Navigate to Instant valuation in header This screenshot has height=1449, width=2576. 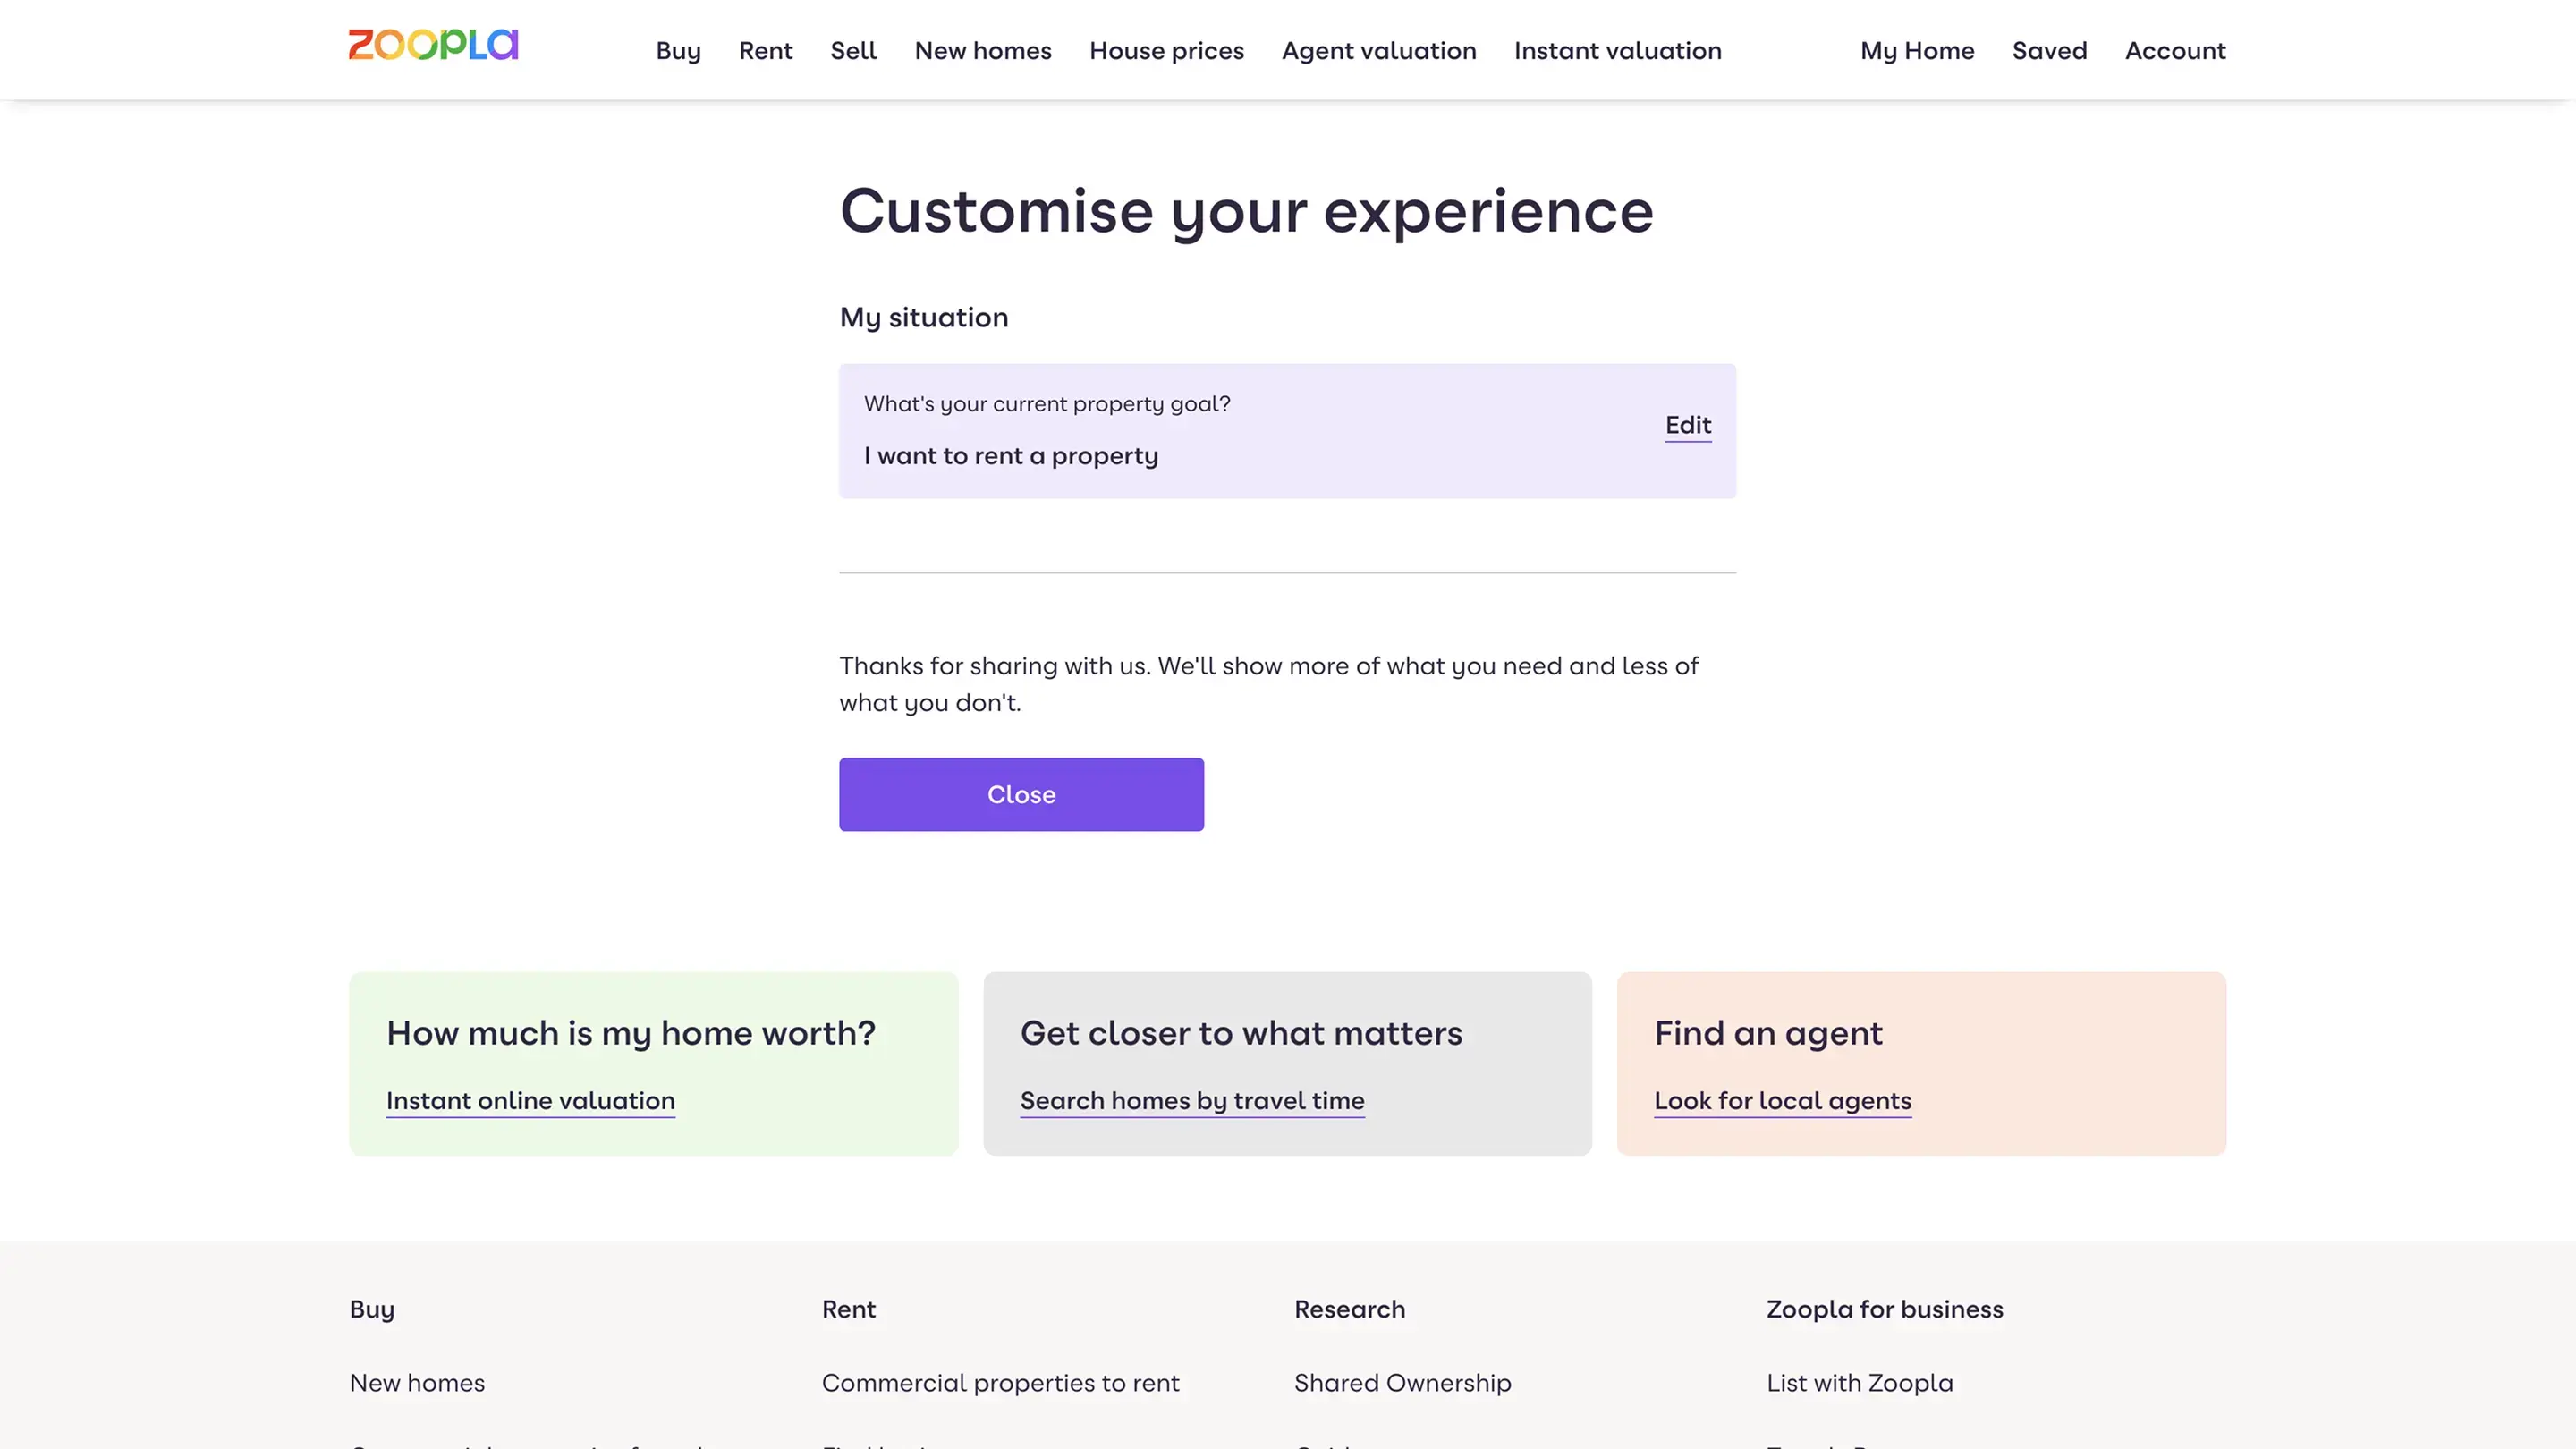[1617, 51]
